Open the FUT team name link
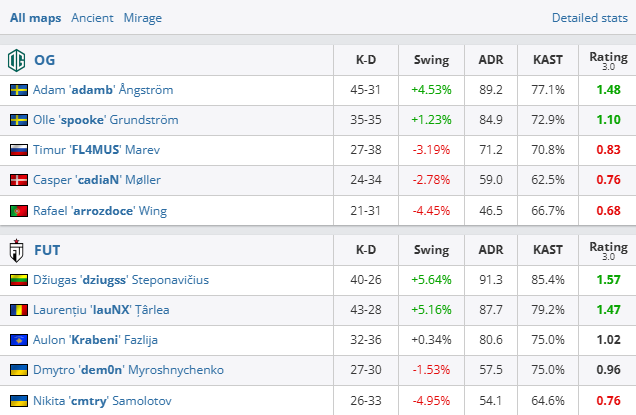 tap(48, 250)
